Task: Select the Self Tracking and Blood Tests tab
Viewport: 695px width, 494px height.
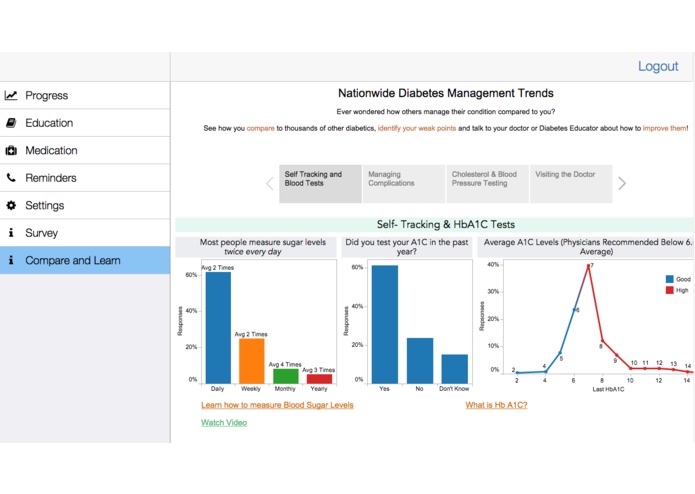Action: pos(320,184)
